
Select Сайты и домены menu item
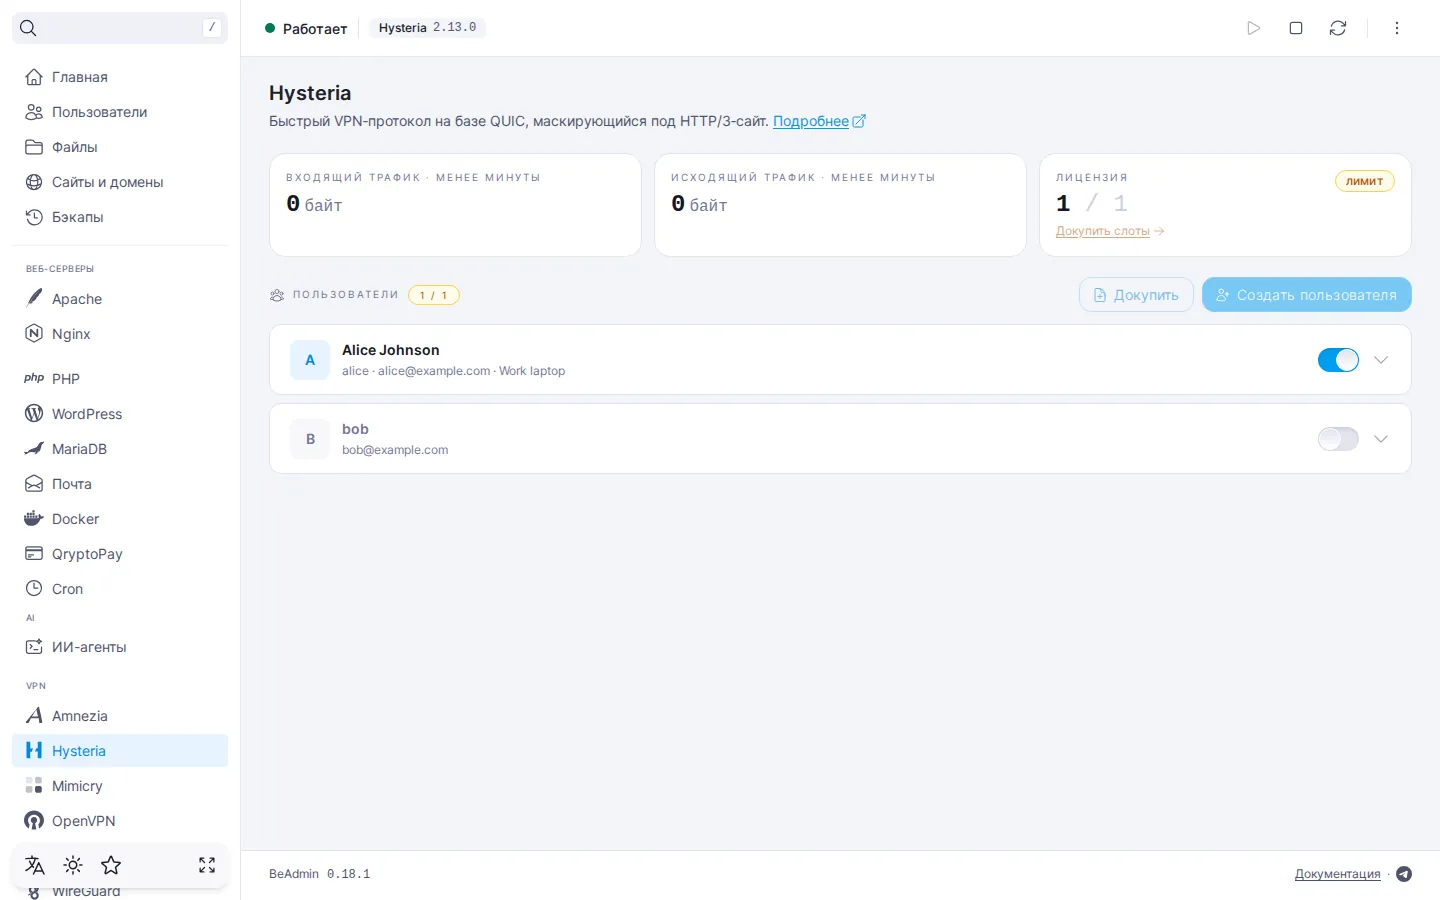point(120,182)
